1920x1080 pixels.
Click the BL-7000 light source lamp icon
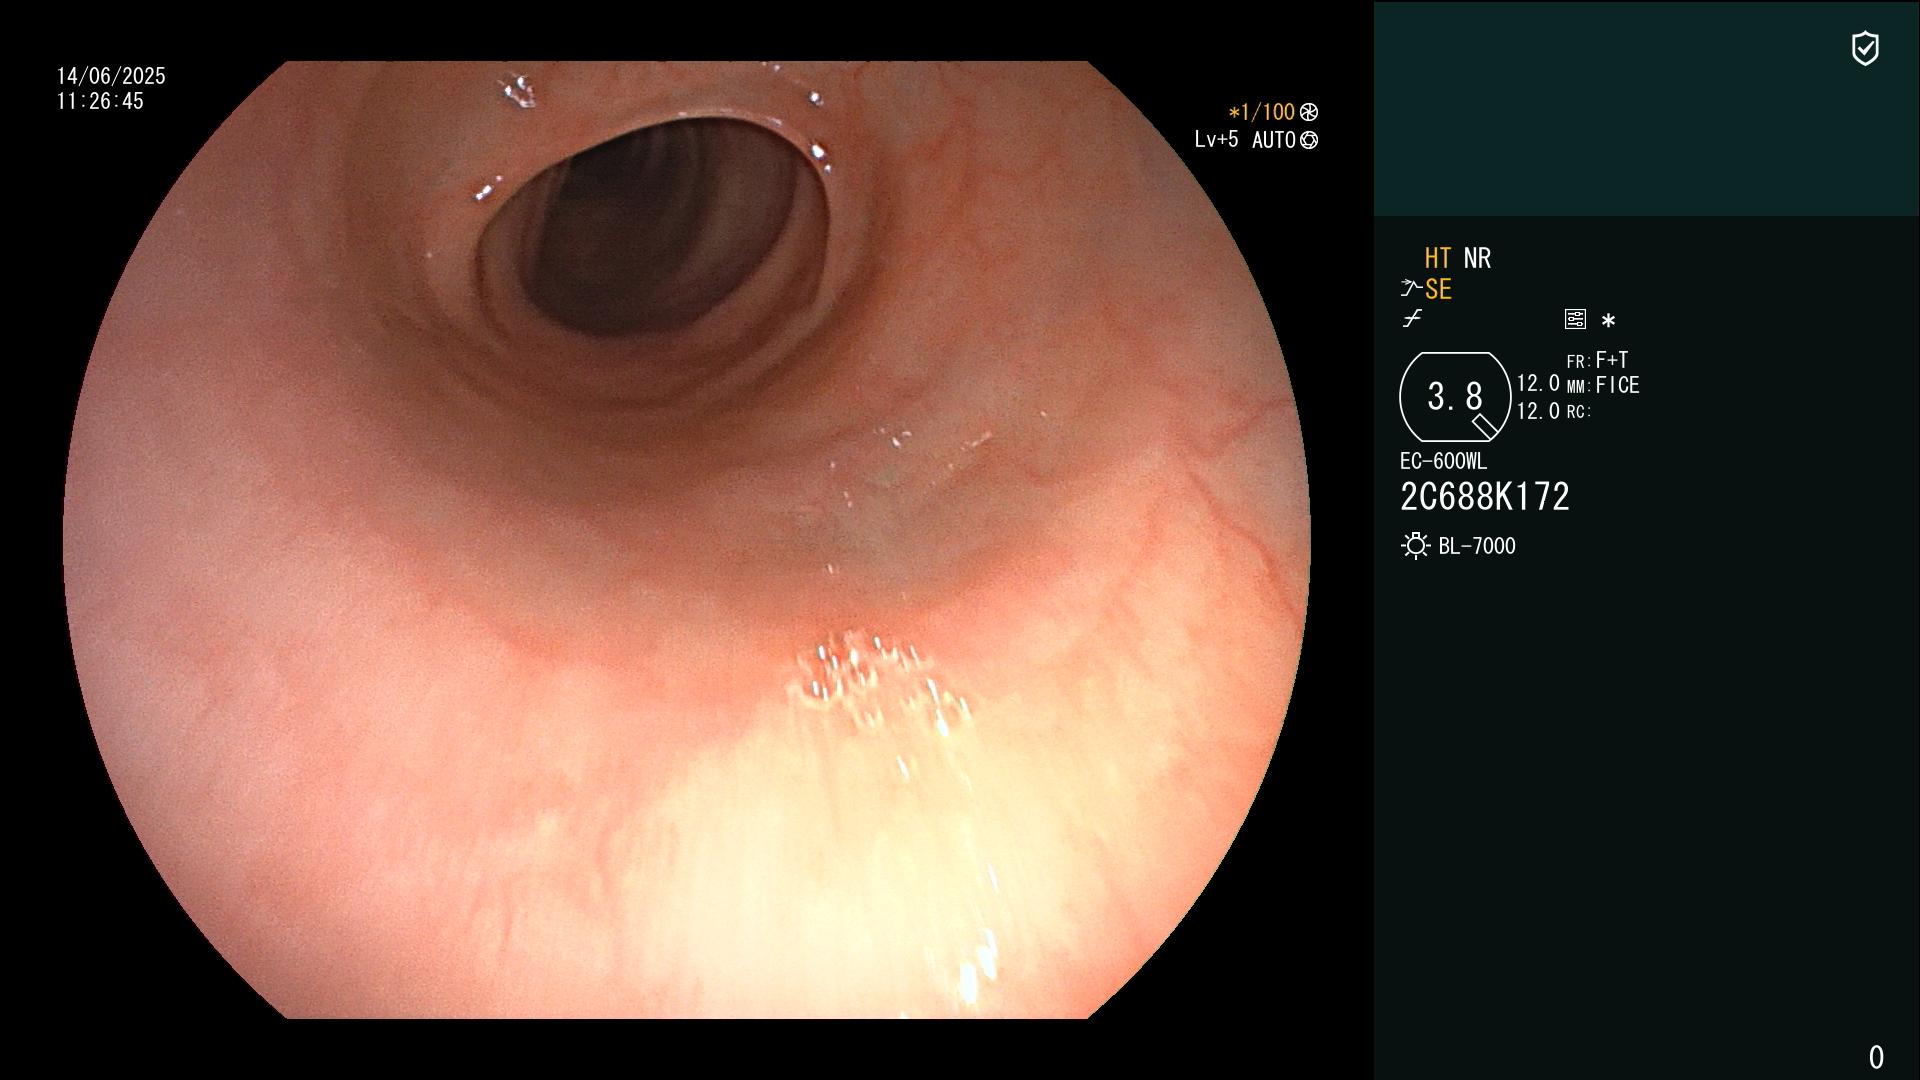point(1416,546)
